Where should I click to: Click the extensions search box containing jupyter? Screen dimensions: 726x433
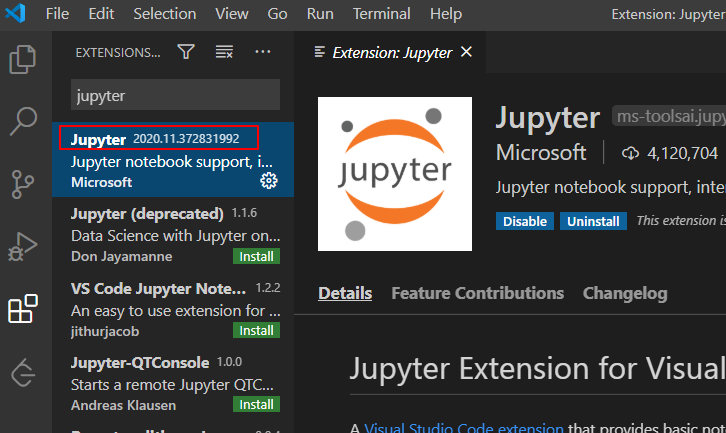pyautogui.click(x=175, y=95)
